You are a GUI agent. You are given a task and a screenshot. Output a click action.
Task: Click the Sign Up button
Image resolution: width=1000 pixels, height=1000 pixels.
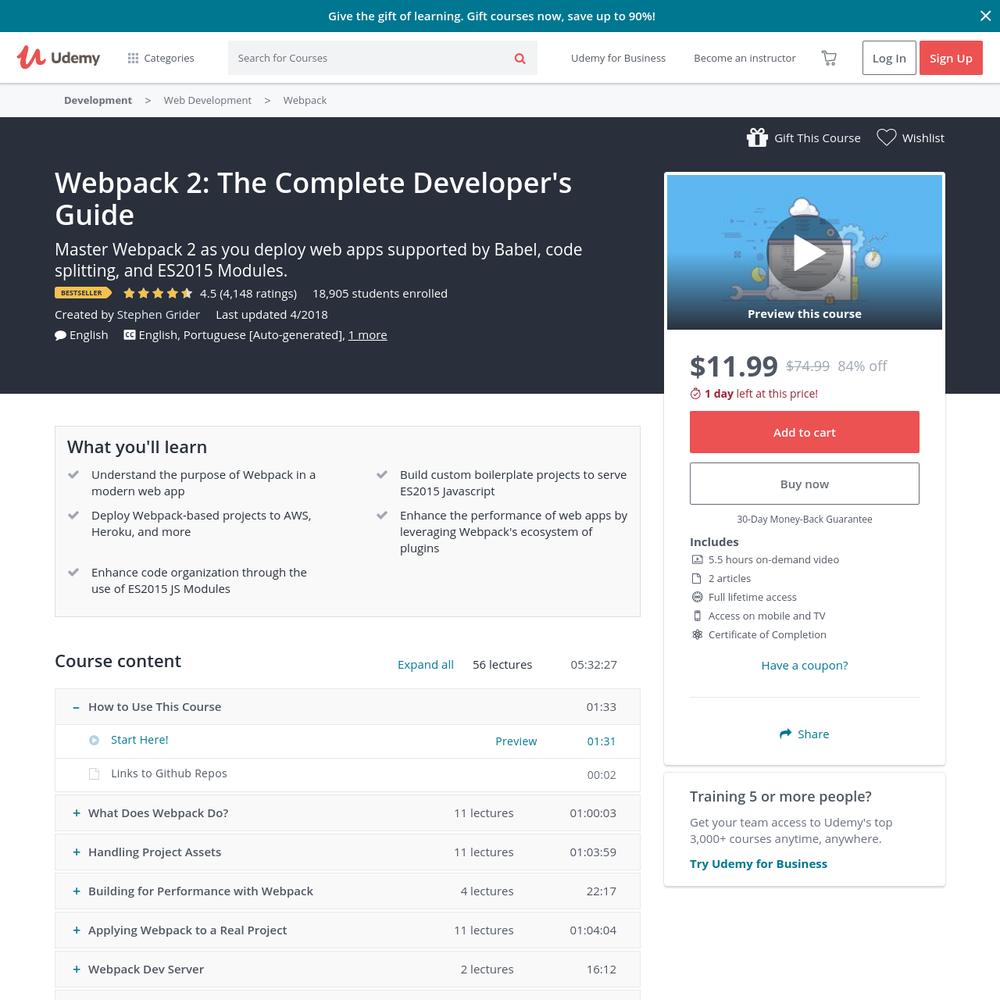point(950,58)
